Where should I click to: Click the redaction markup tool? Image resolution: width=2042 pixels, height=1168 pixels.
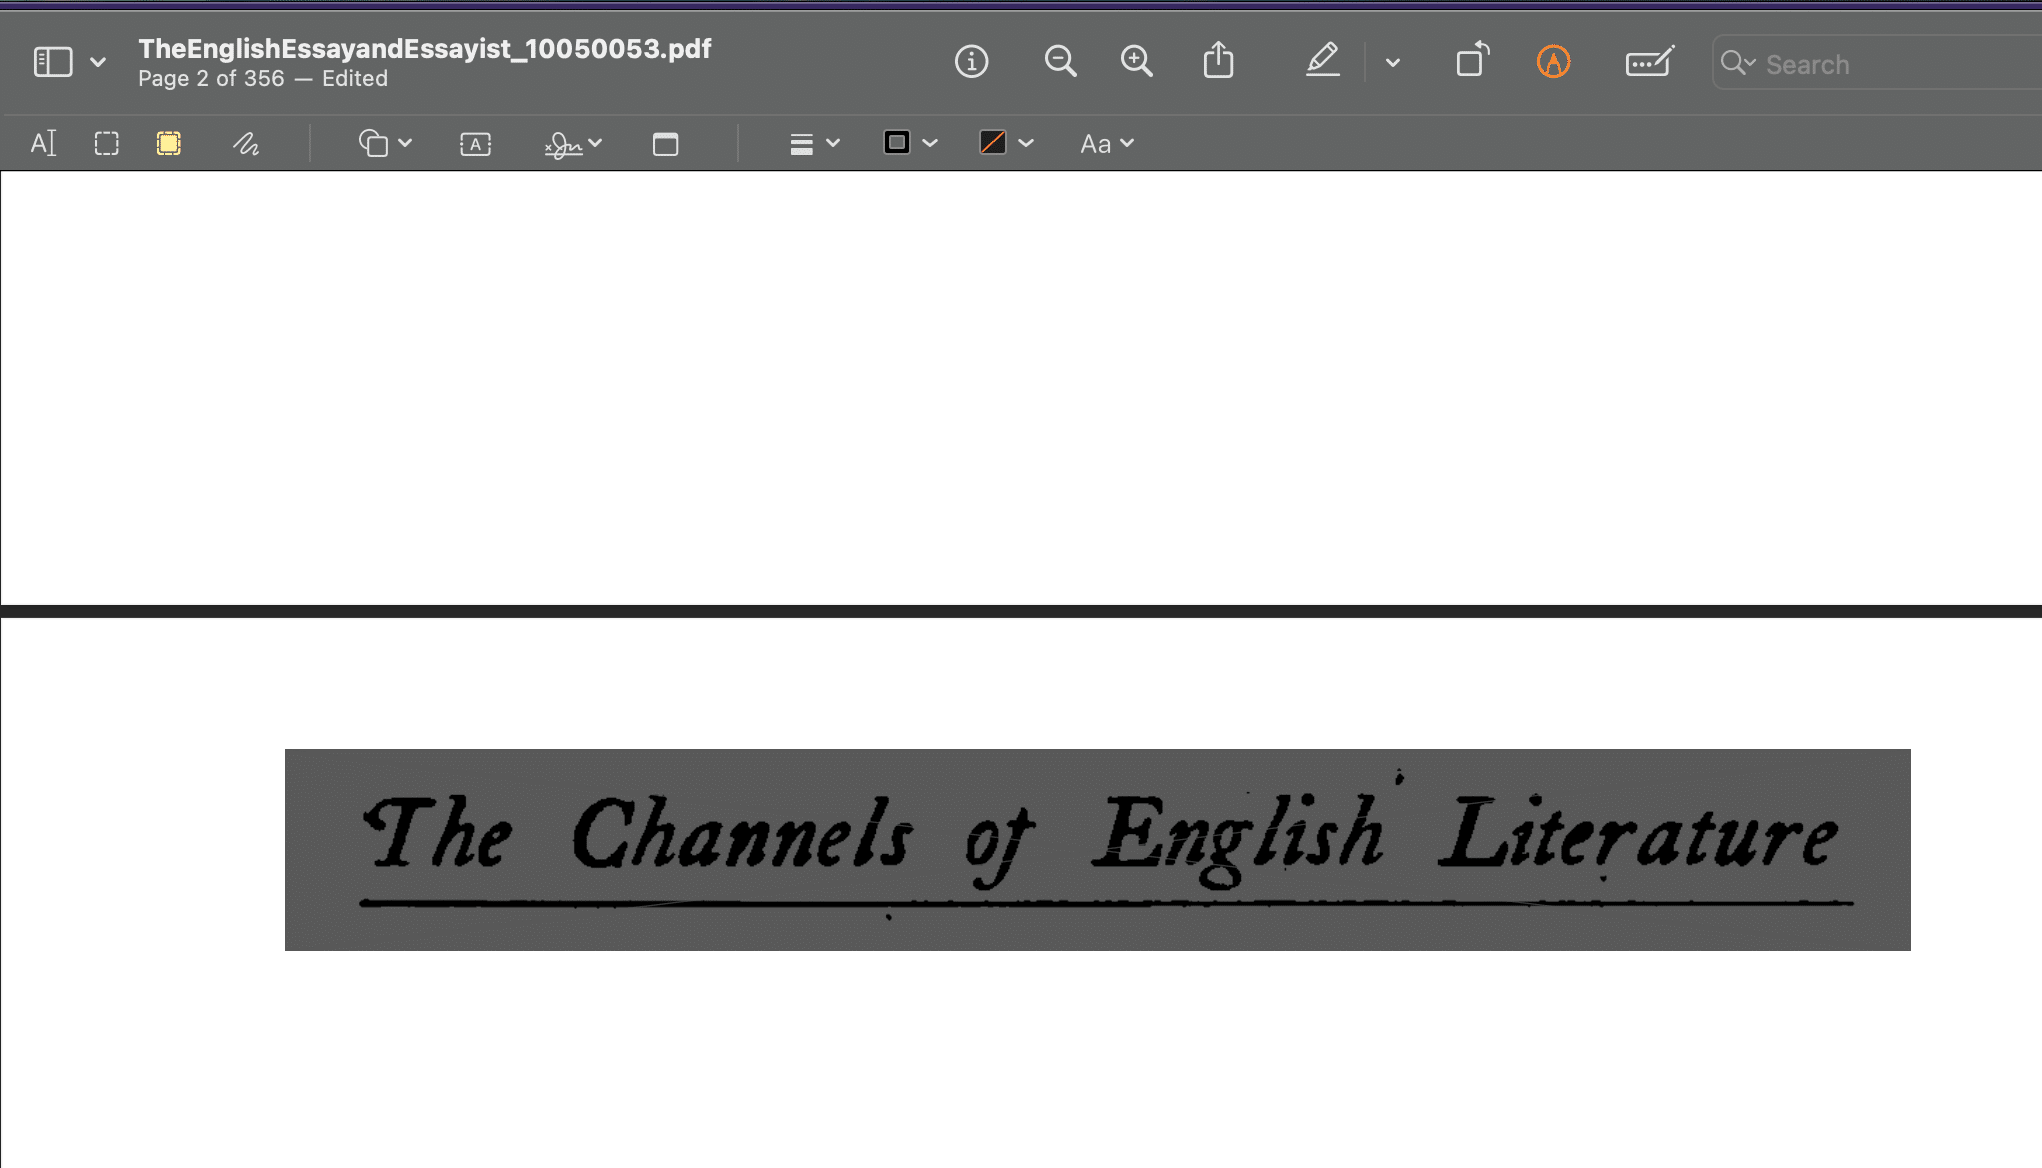[x=168, y=143]
